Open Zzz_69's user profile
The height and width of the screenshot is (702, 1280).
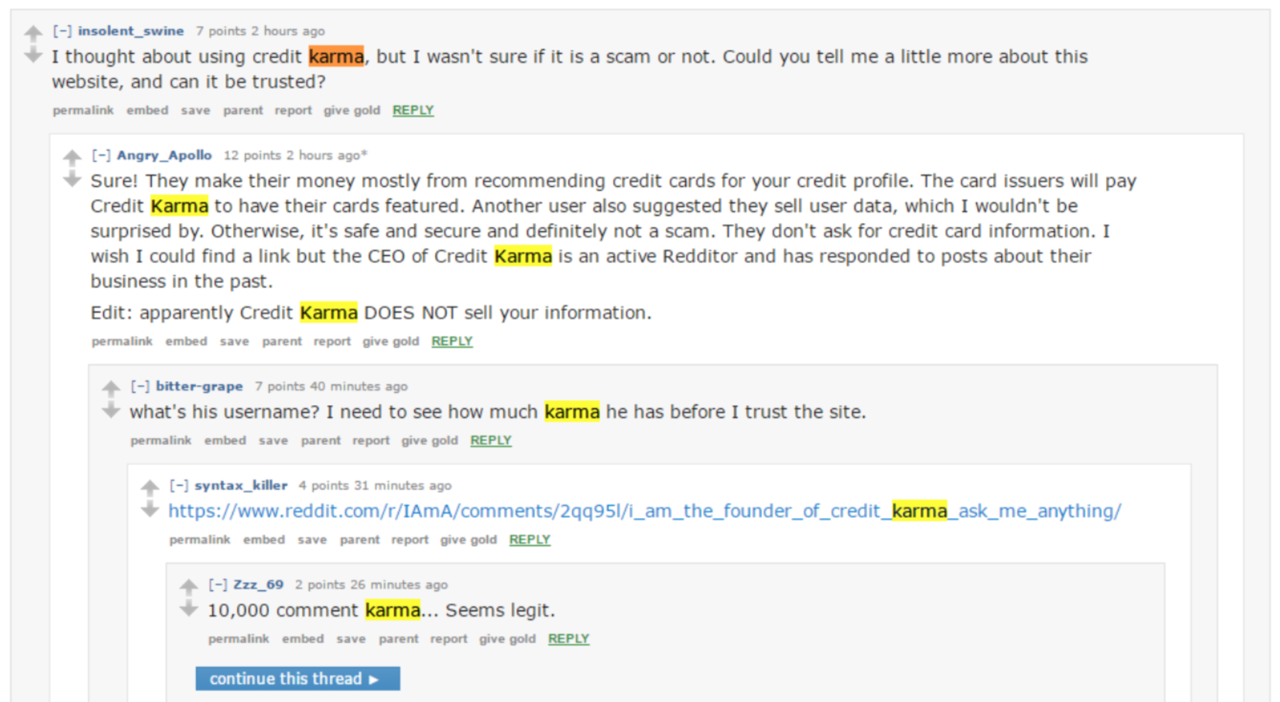pos(259,585)
